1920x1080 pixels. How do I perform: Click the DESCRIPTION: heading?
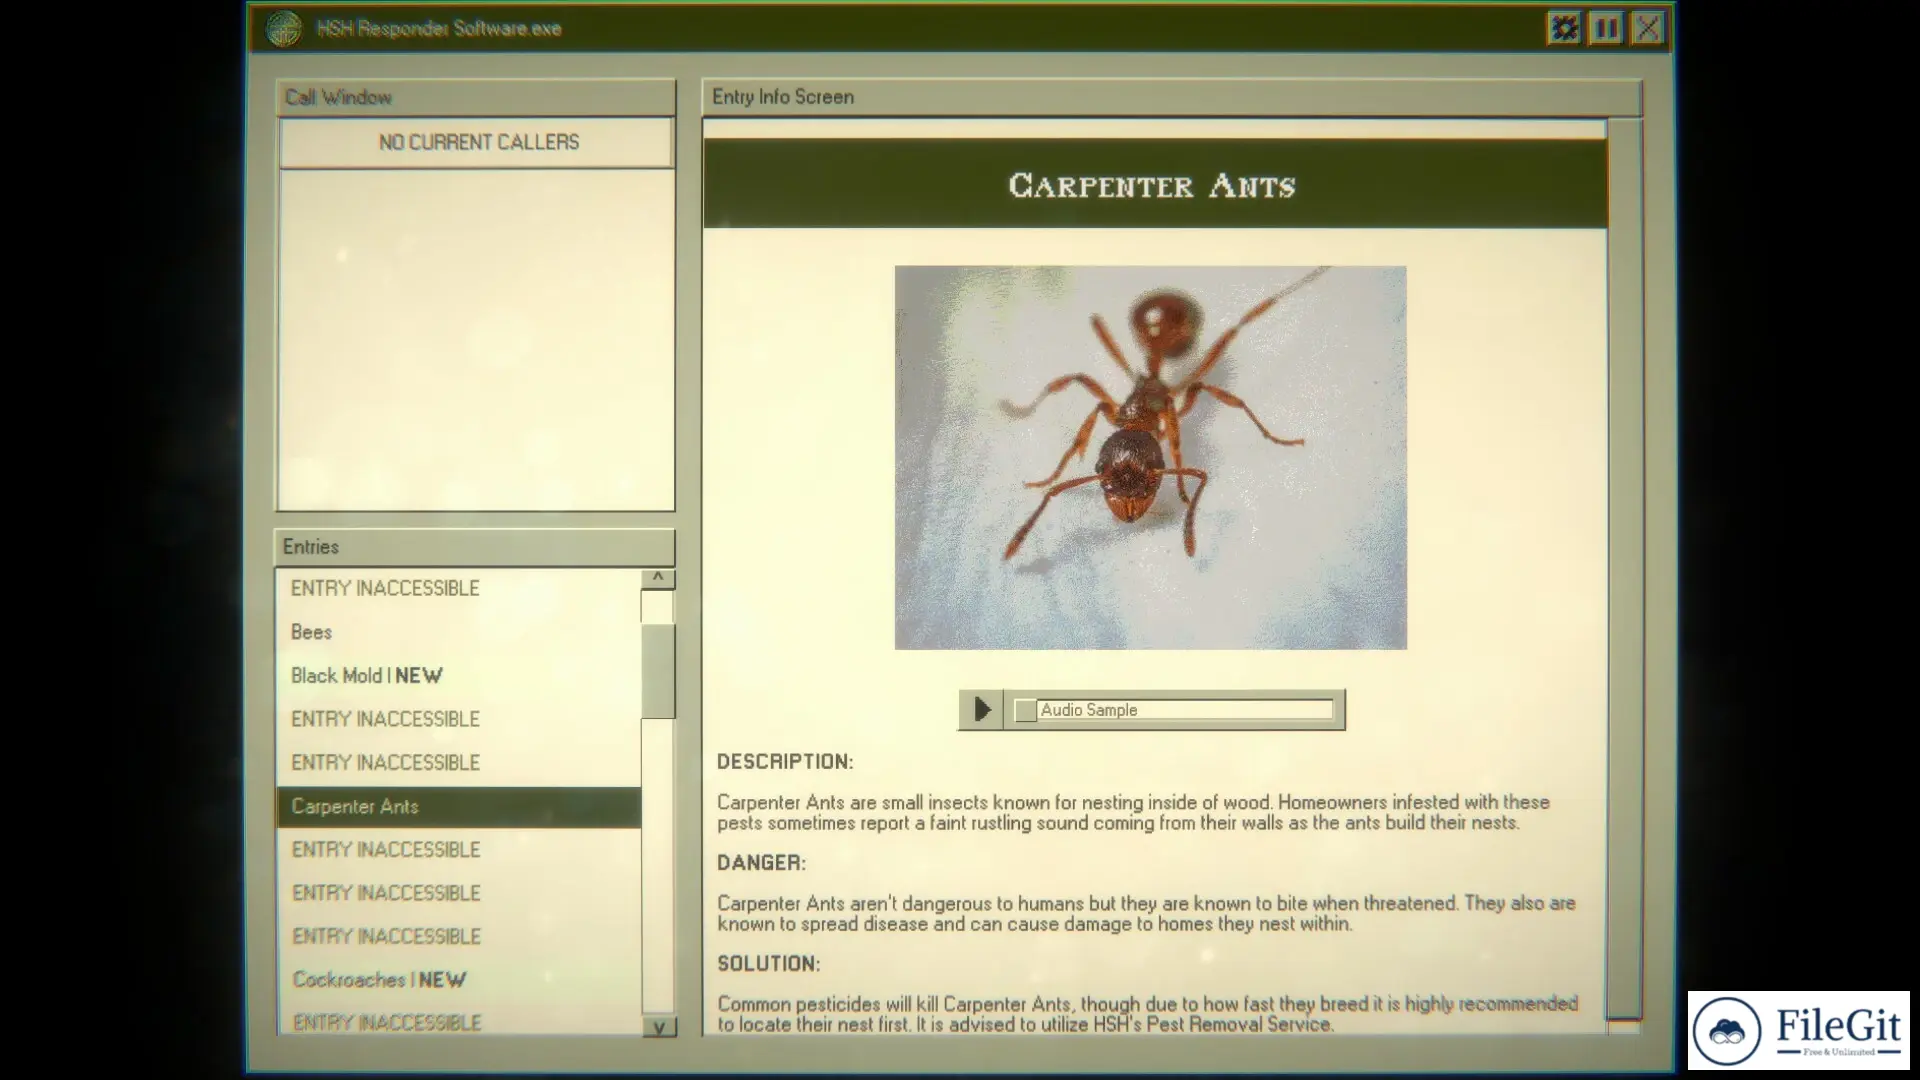[x=785, y=762]
